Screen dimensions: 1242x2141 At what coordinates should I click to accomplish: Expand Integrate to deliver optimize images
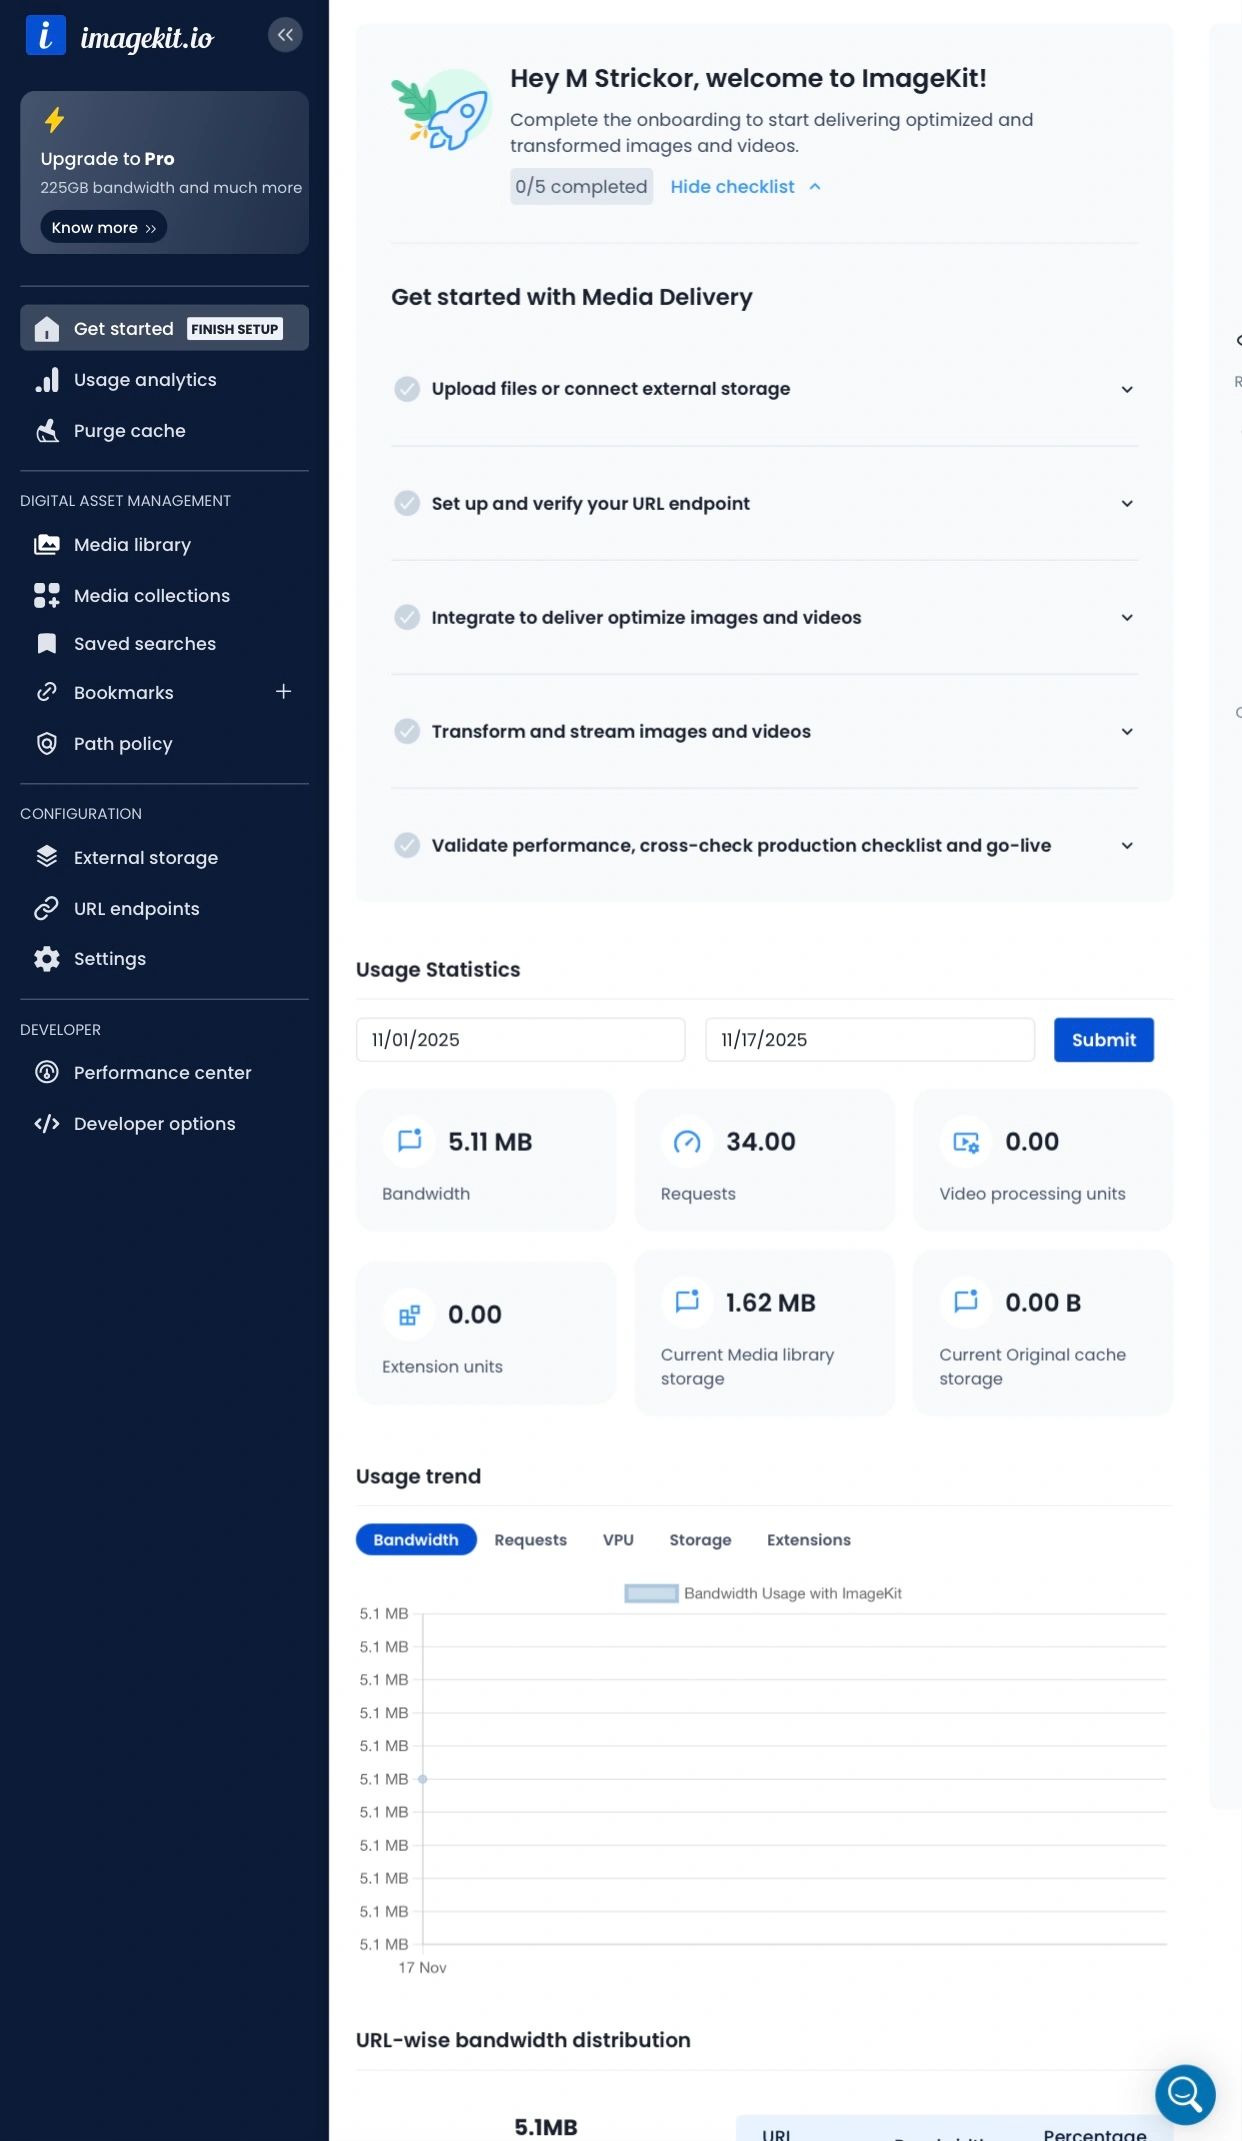point(1127,617)
